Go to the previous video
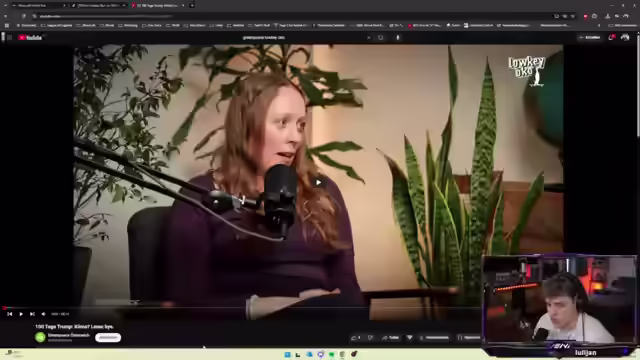 (9, 314)
